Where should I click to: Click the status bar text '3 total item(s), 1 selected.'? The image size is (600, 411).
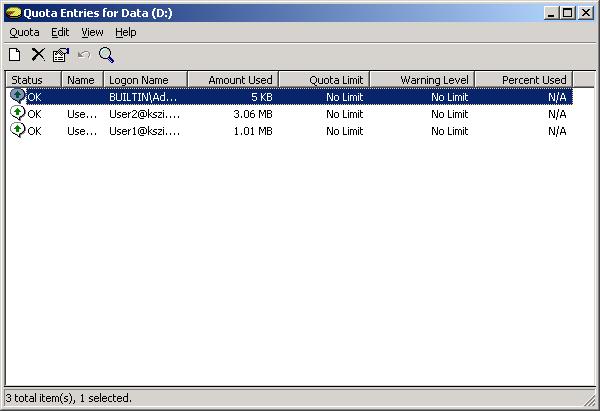click(x=68, y=398)
